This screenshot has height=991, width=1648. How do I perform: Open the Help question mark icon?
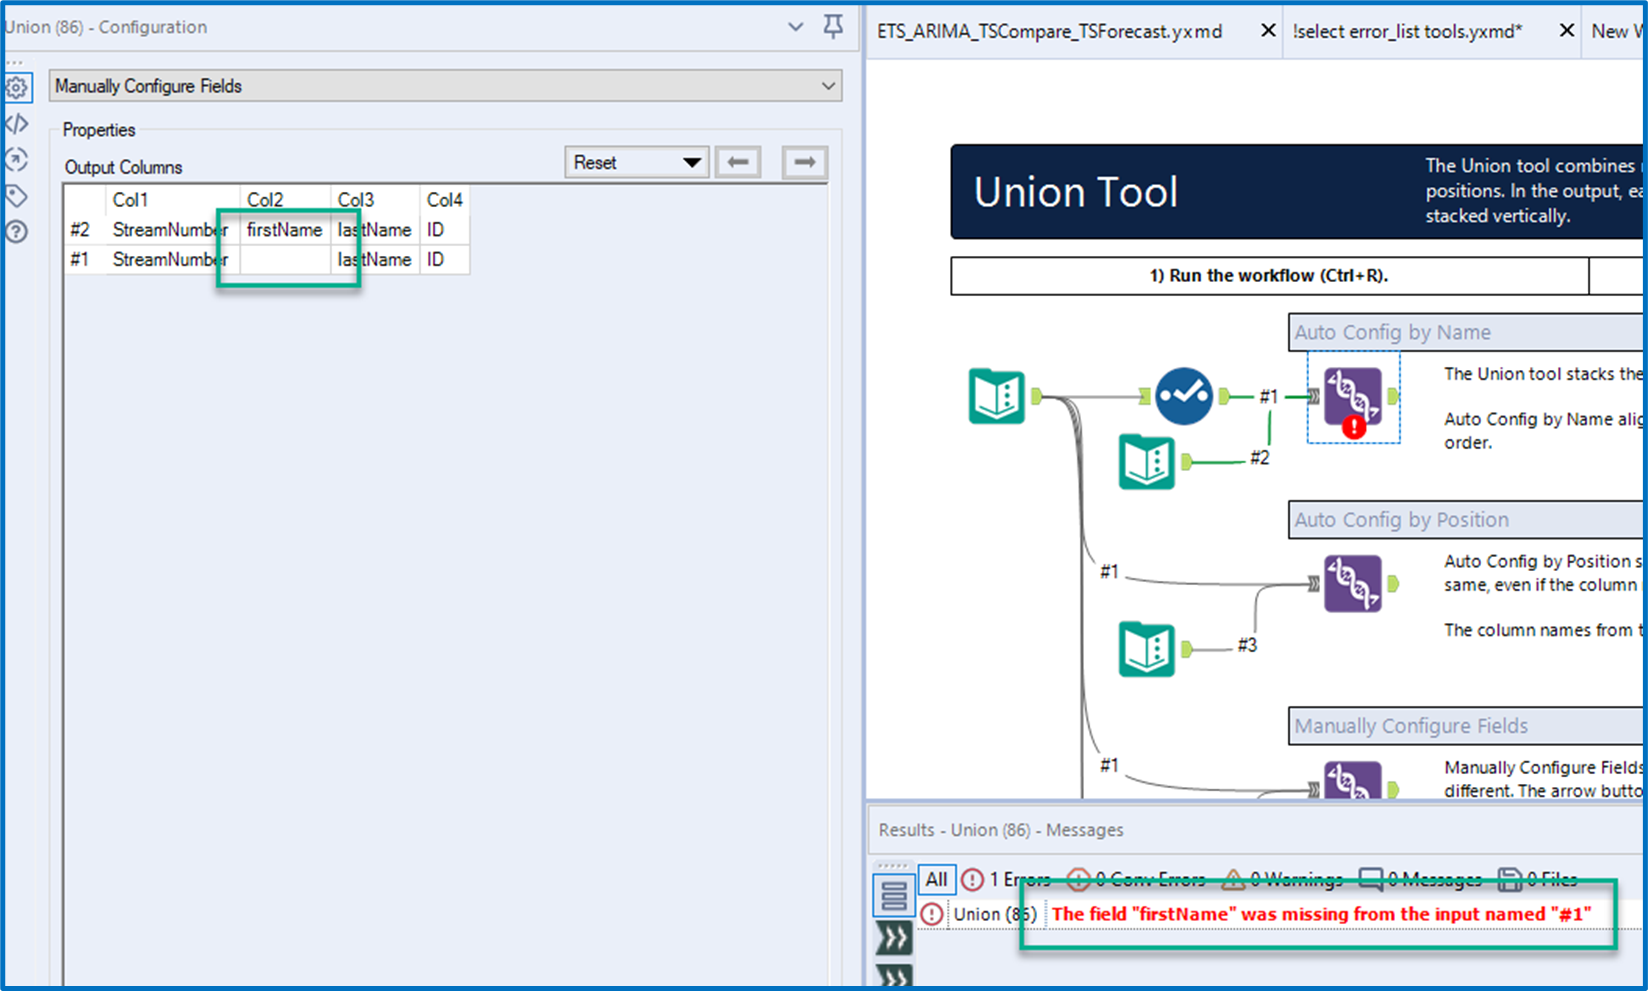click(x=17, y=232)
